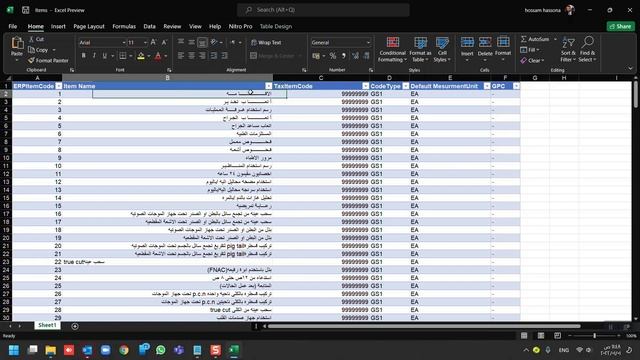Switch to Page Break Preview icon
640x360 pixels.
[x=558, y=336]
